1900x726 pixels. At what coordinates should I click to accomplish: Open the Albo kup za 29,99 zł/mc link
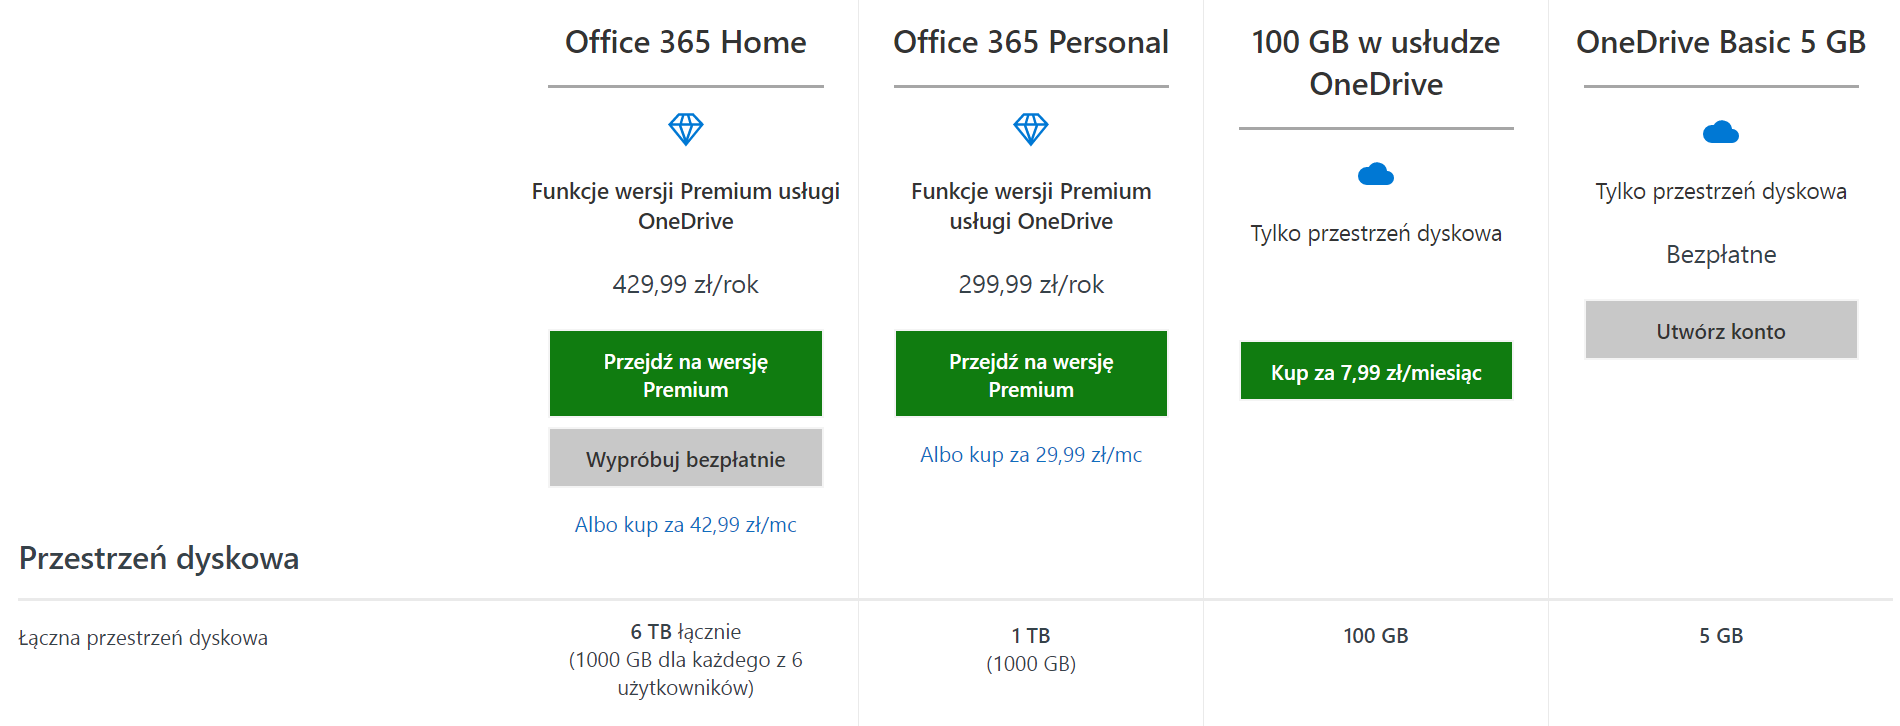1031,454
